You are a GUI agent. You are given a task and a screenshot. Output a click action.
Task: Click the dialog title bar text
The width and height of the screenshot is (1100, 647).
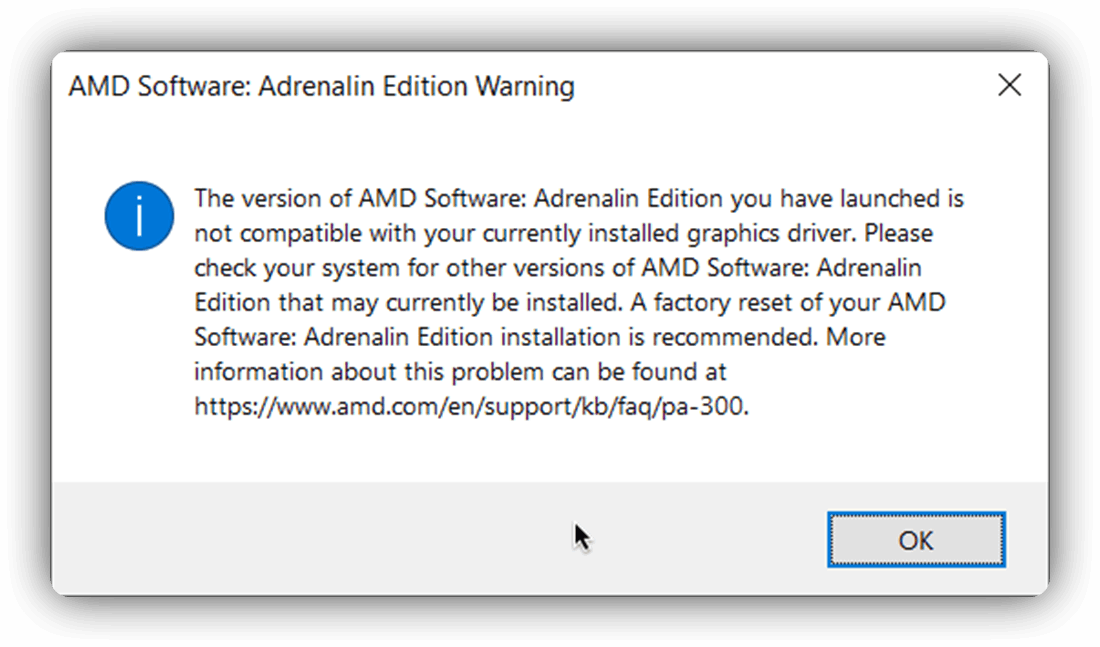click(x=321, y=86)
